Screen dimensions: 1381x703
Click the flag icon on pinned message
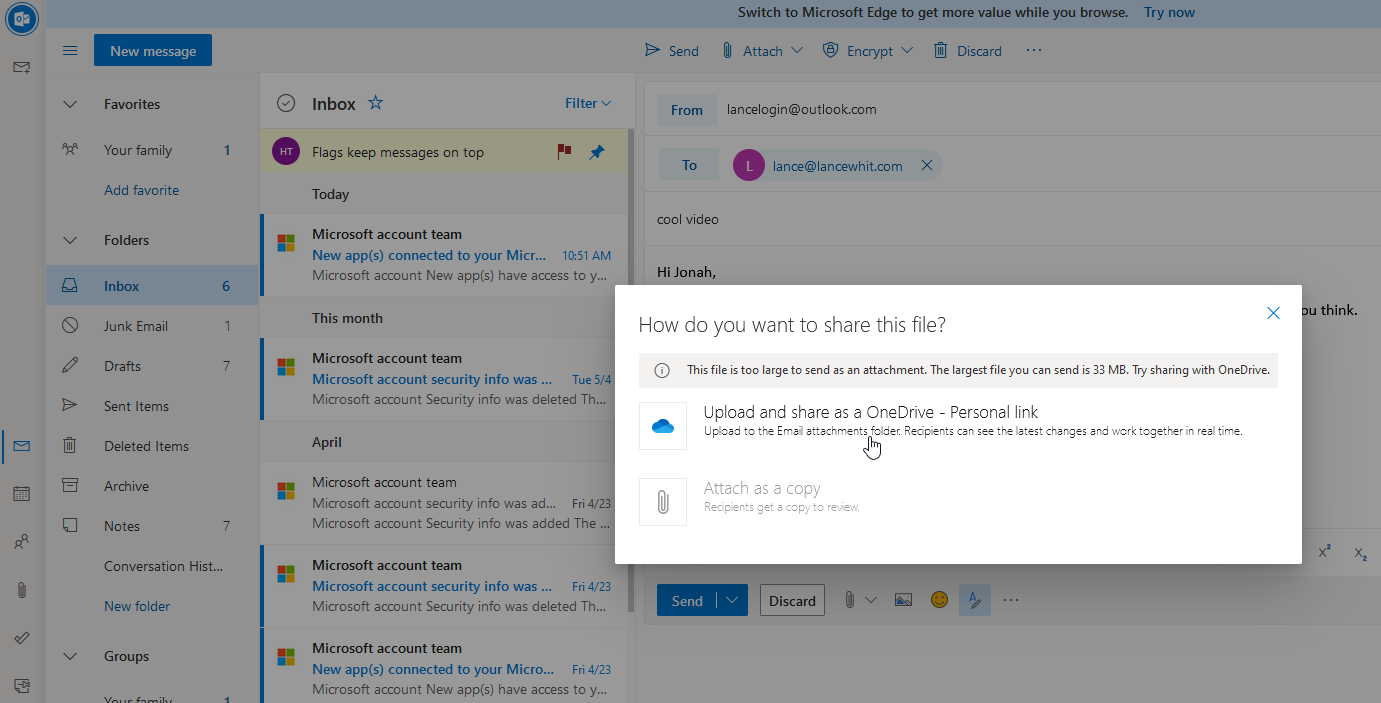pyautogui.click(x=565, y=152)
